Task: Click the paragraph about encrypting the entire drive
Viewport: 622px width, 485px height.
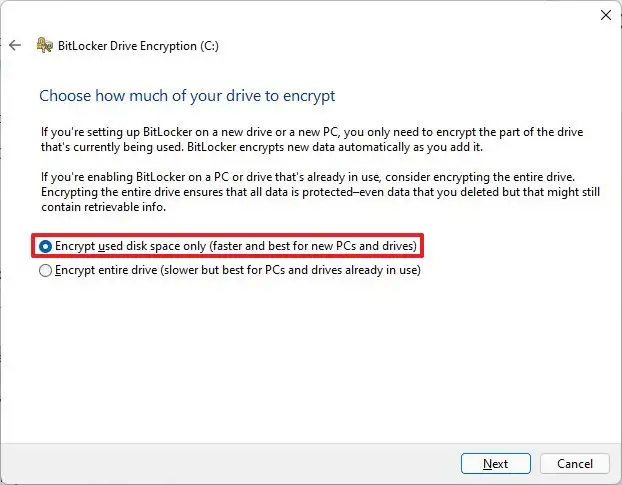Action: (x=300, y=192)
